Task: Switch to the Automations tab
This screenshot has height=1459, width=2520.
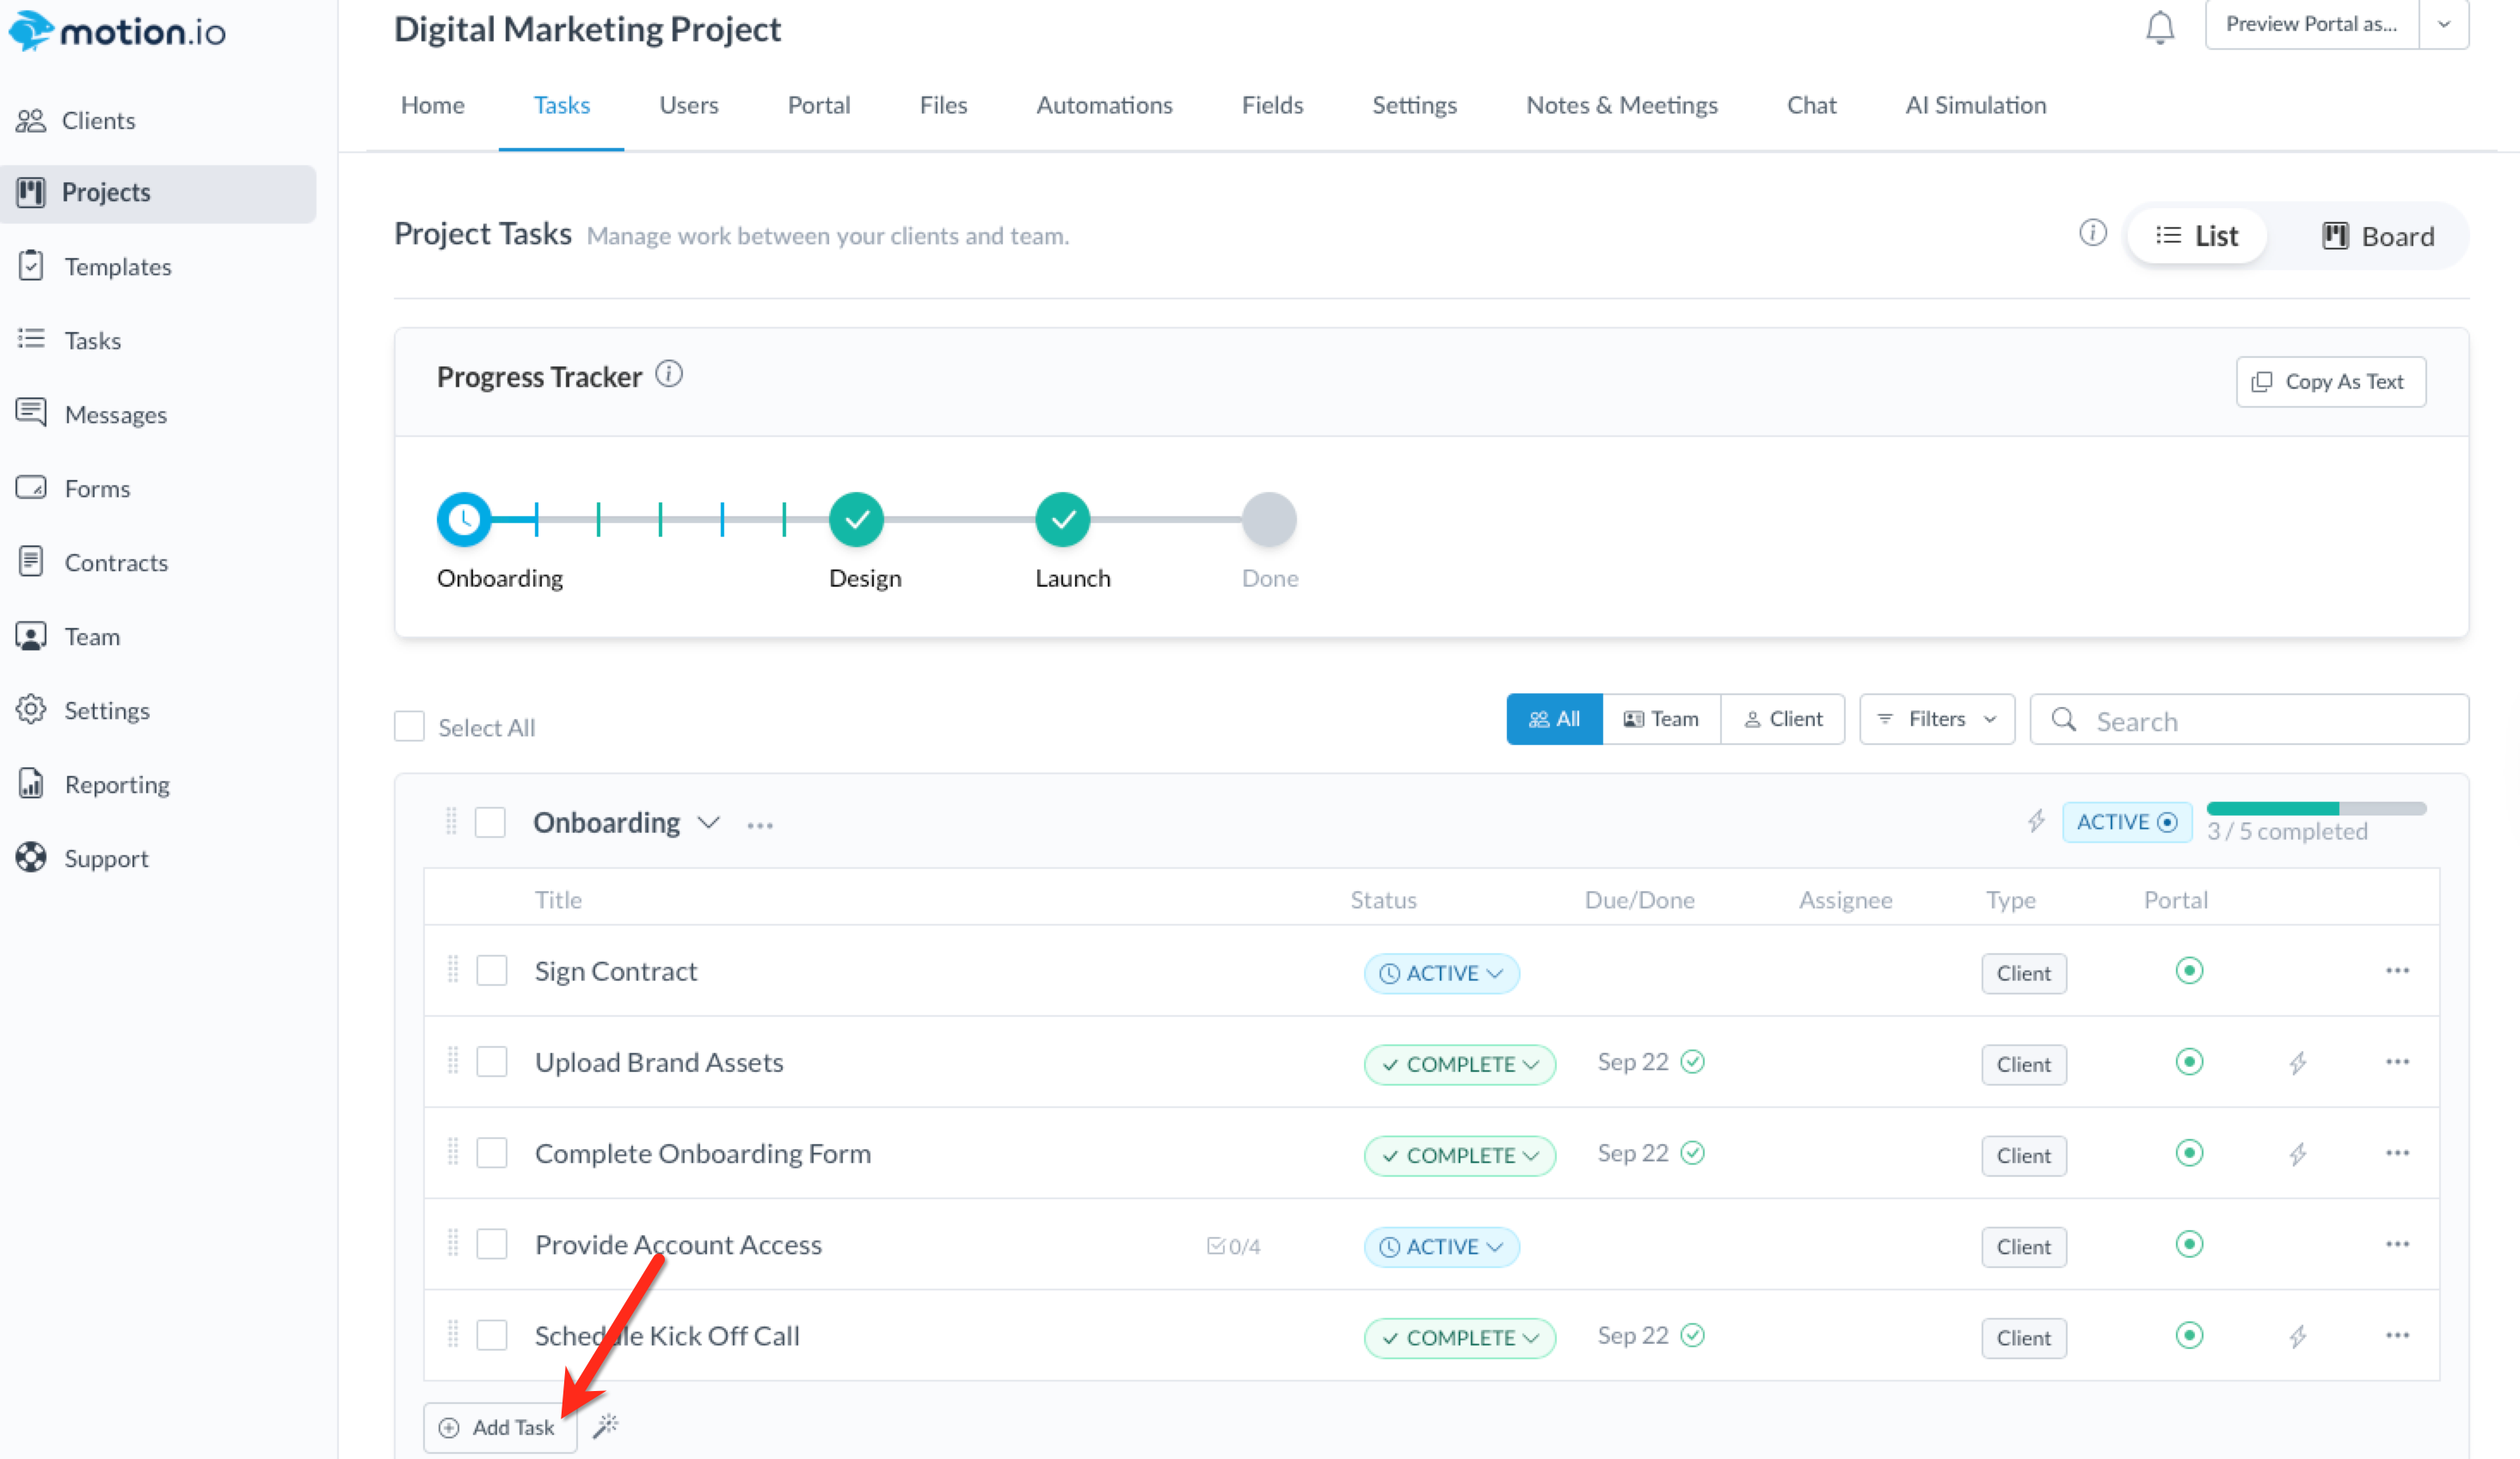Action: click(1104, 105)
